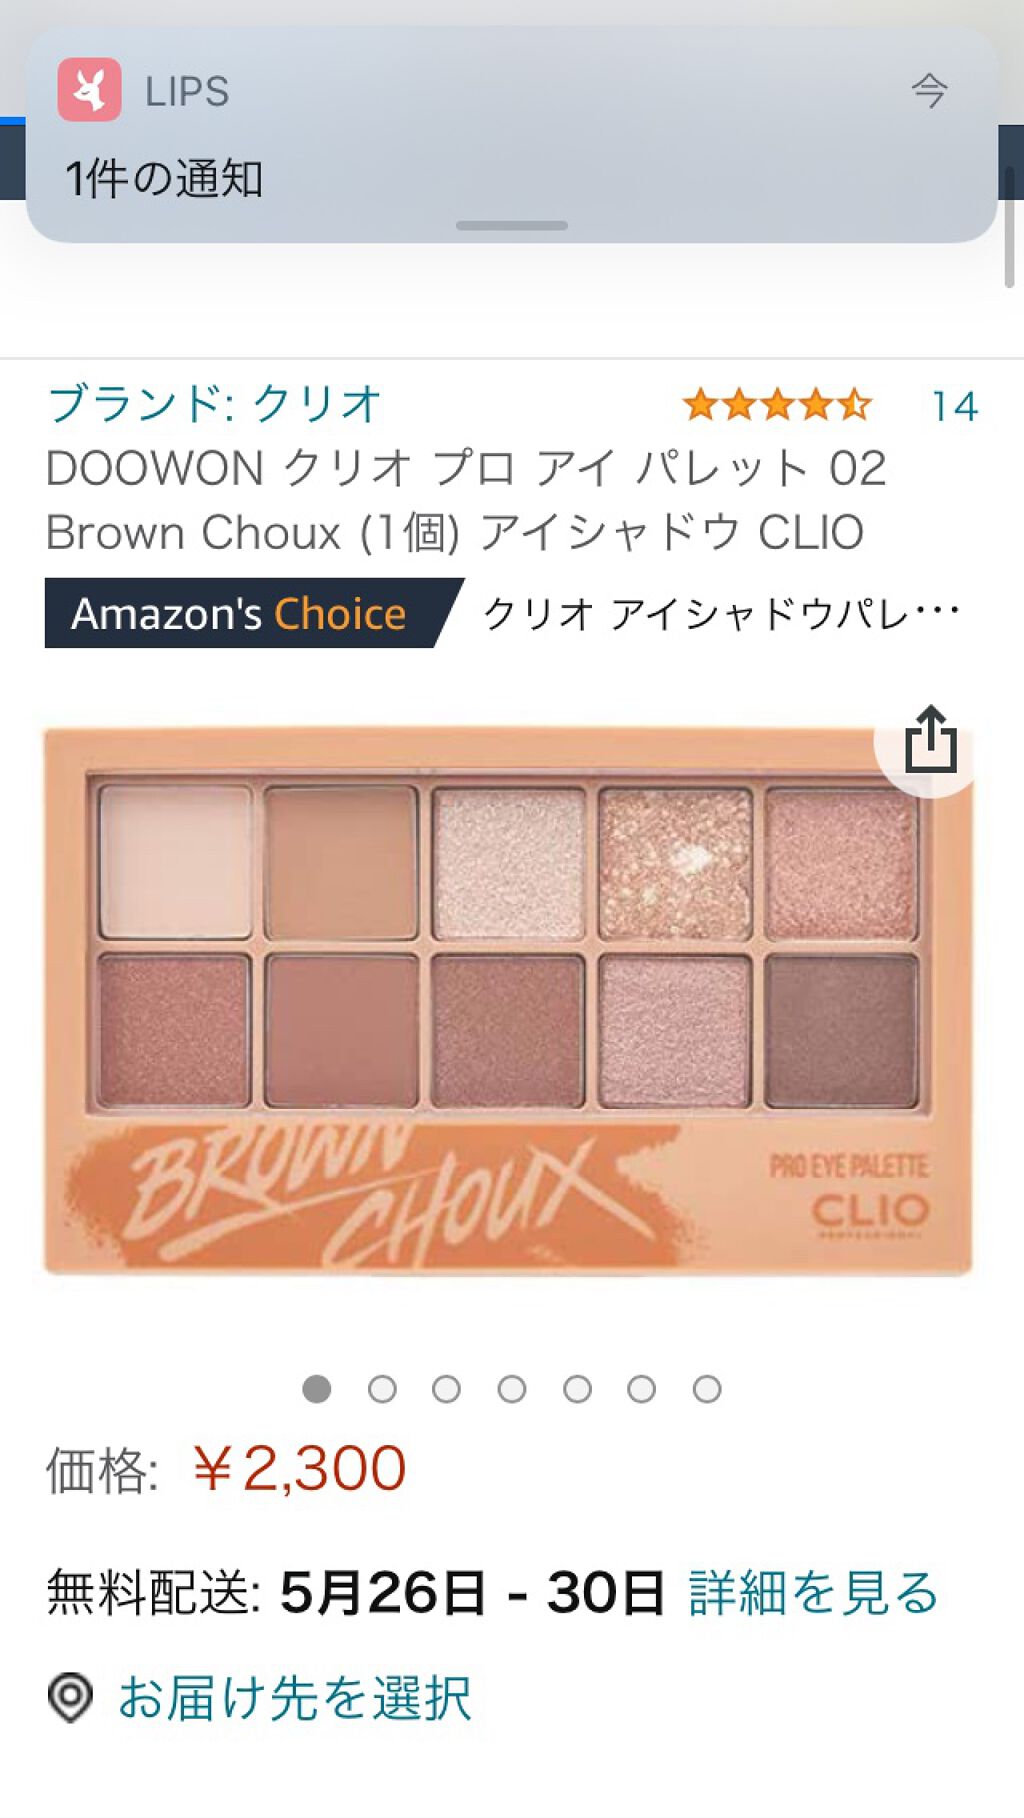The height and width of the screenshot is (1818, 1024).
Task: Choose お届け先を選択 delivery address
Action: (295, 1697)
